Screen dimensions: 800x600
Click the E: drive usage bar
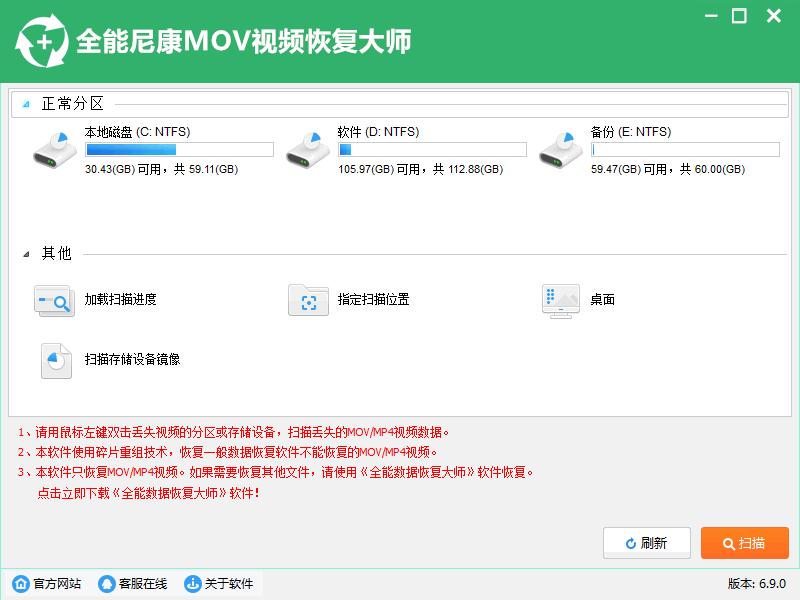click(685, 149)
